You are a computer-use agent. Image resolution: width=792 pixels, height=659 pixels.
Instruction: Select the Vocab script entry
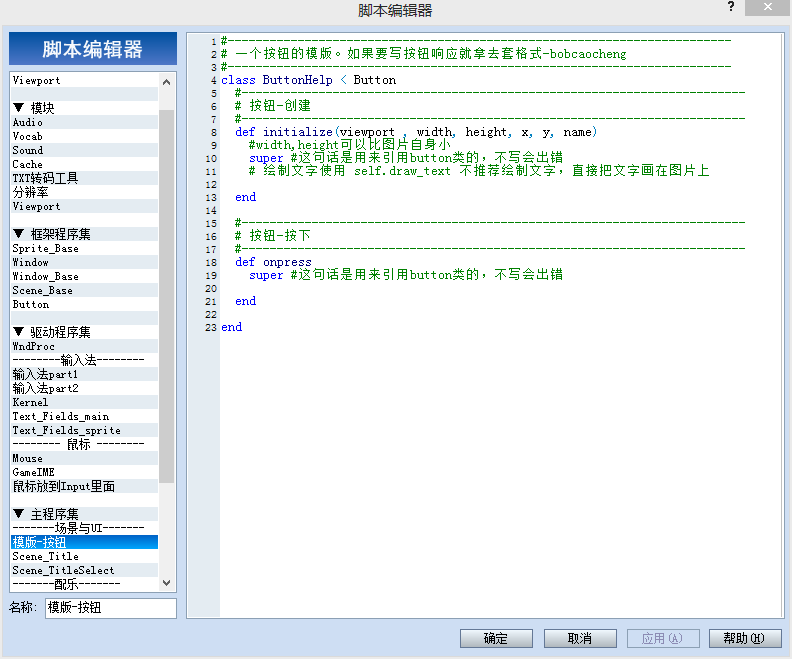[84, 136]
